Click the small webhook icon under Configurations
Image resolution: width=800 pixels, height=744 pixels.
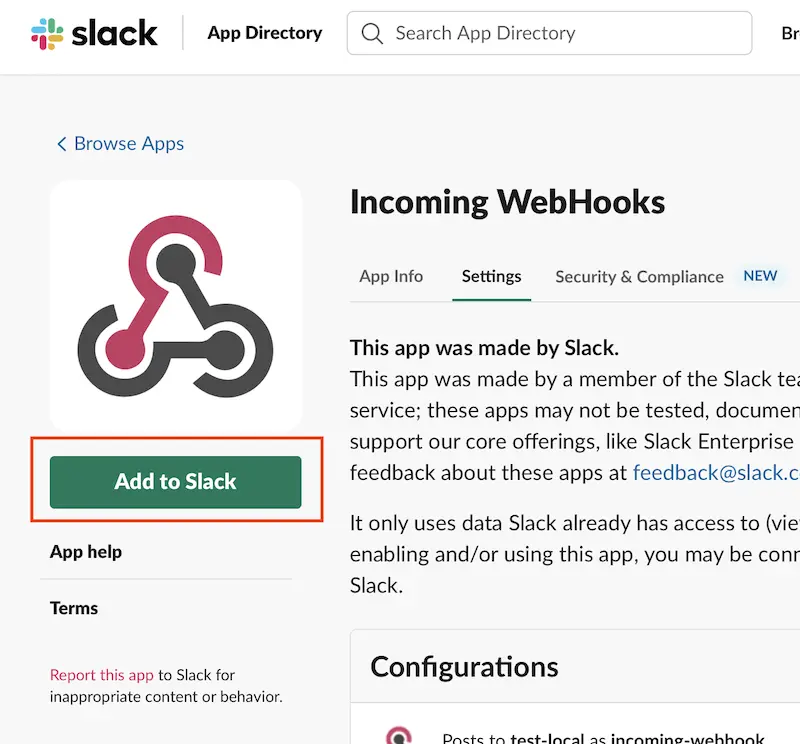point(400,737)
